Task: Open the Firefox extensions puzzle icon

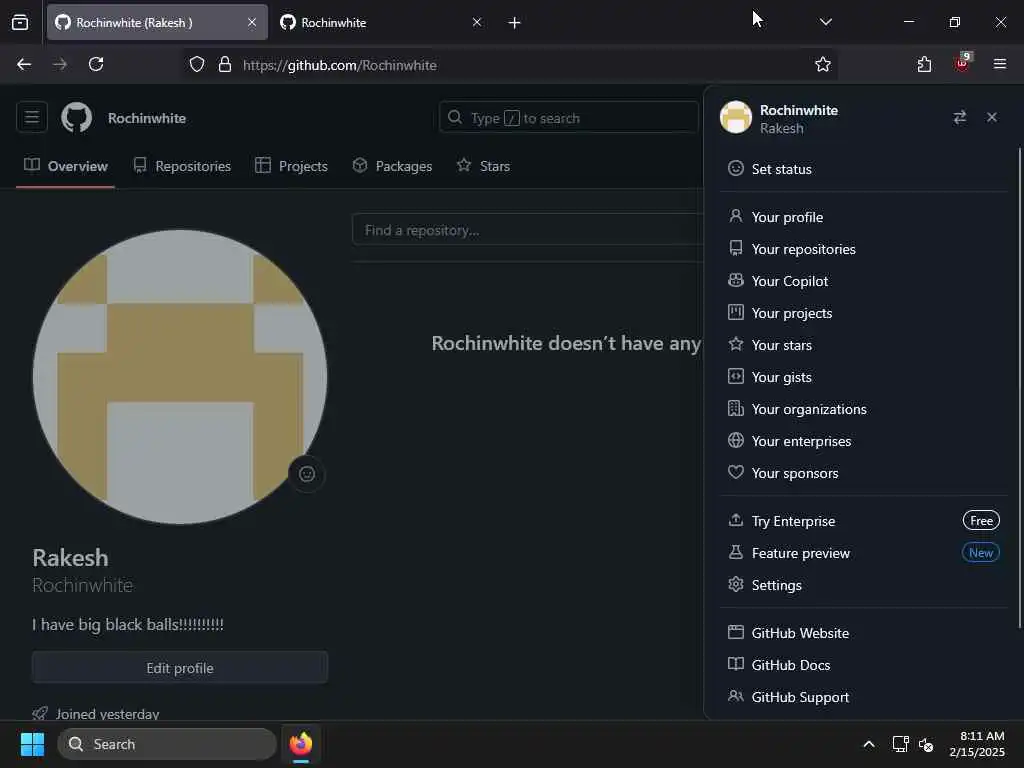Action: click(924, 64)
